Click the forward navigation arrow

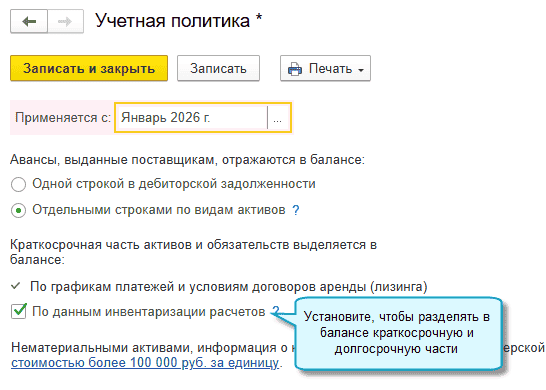[65, 22]
